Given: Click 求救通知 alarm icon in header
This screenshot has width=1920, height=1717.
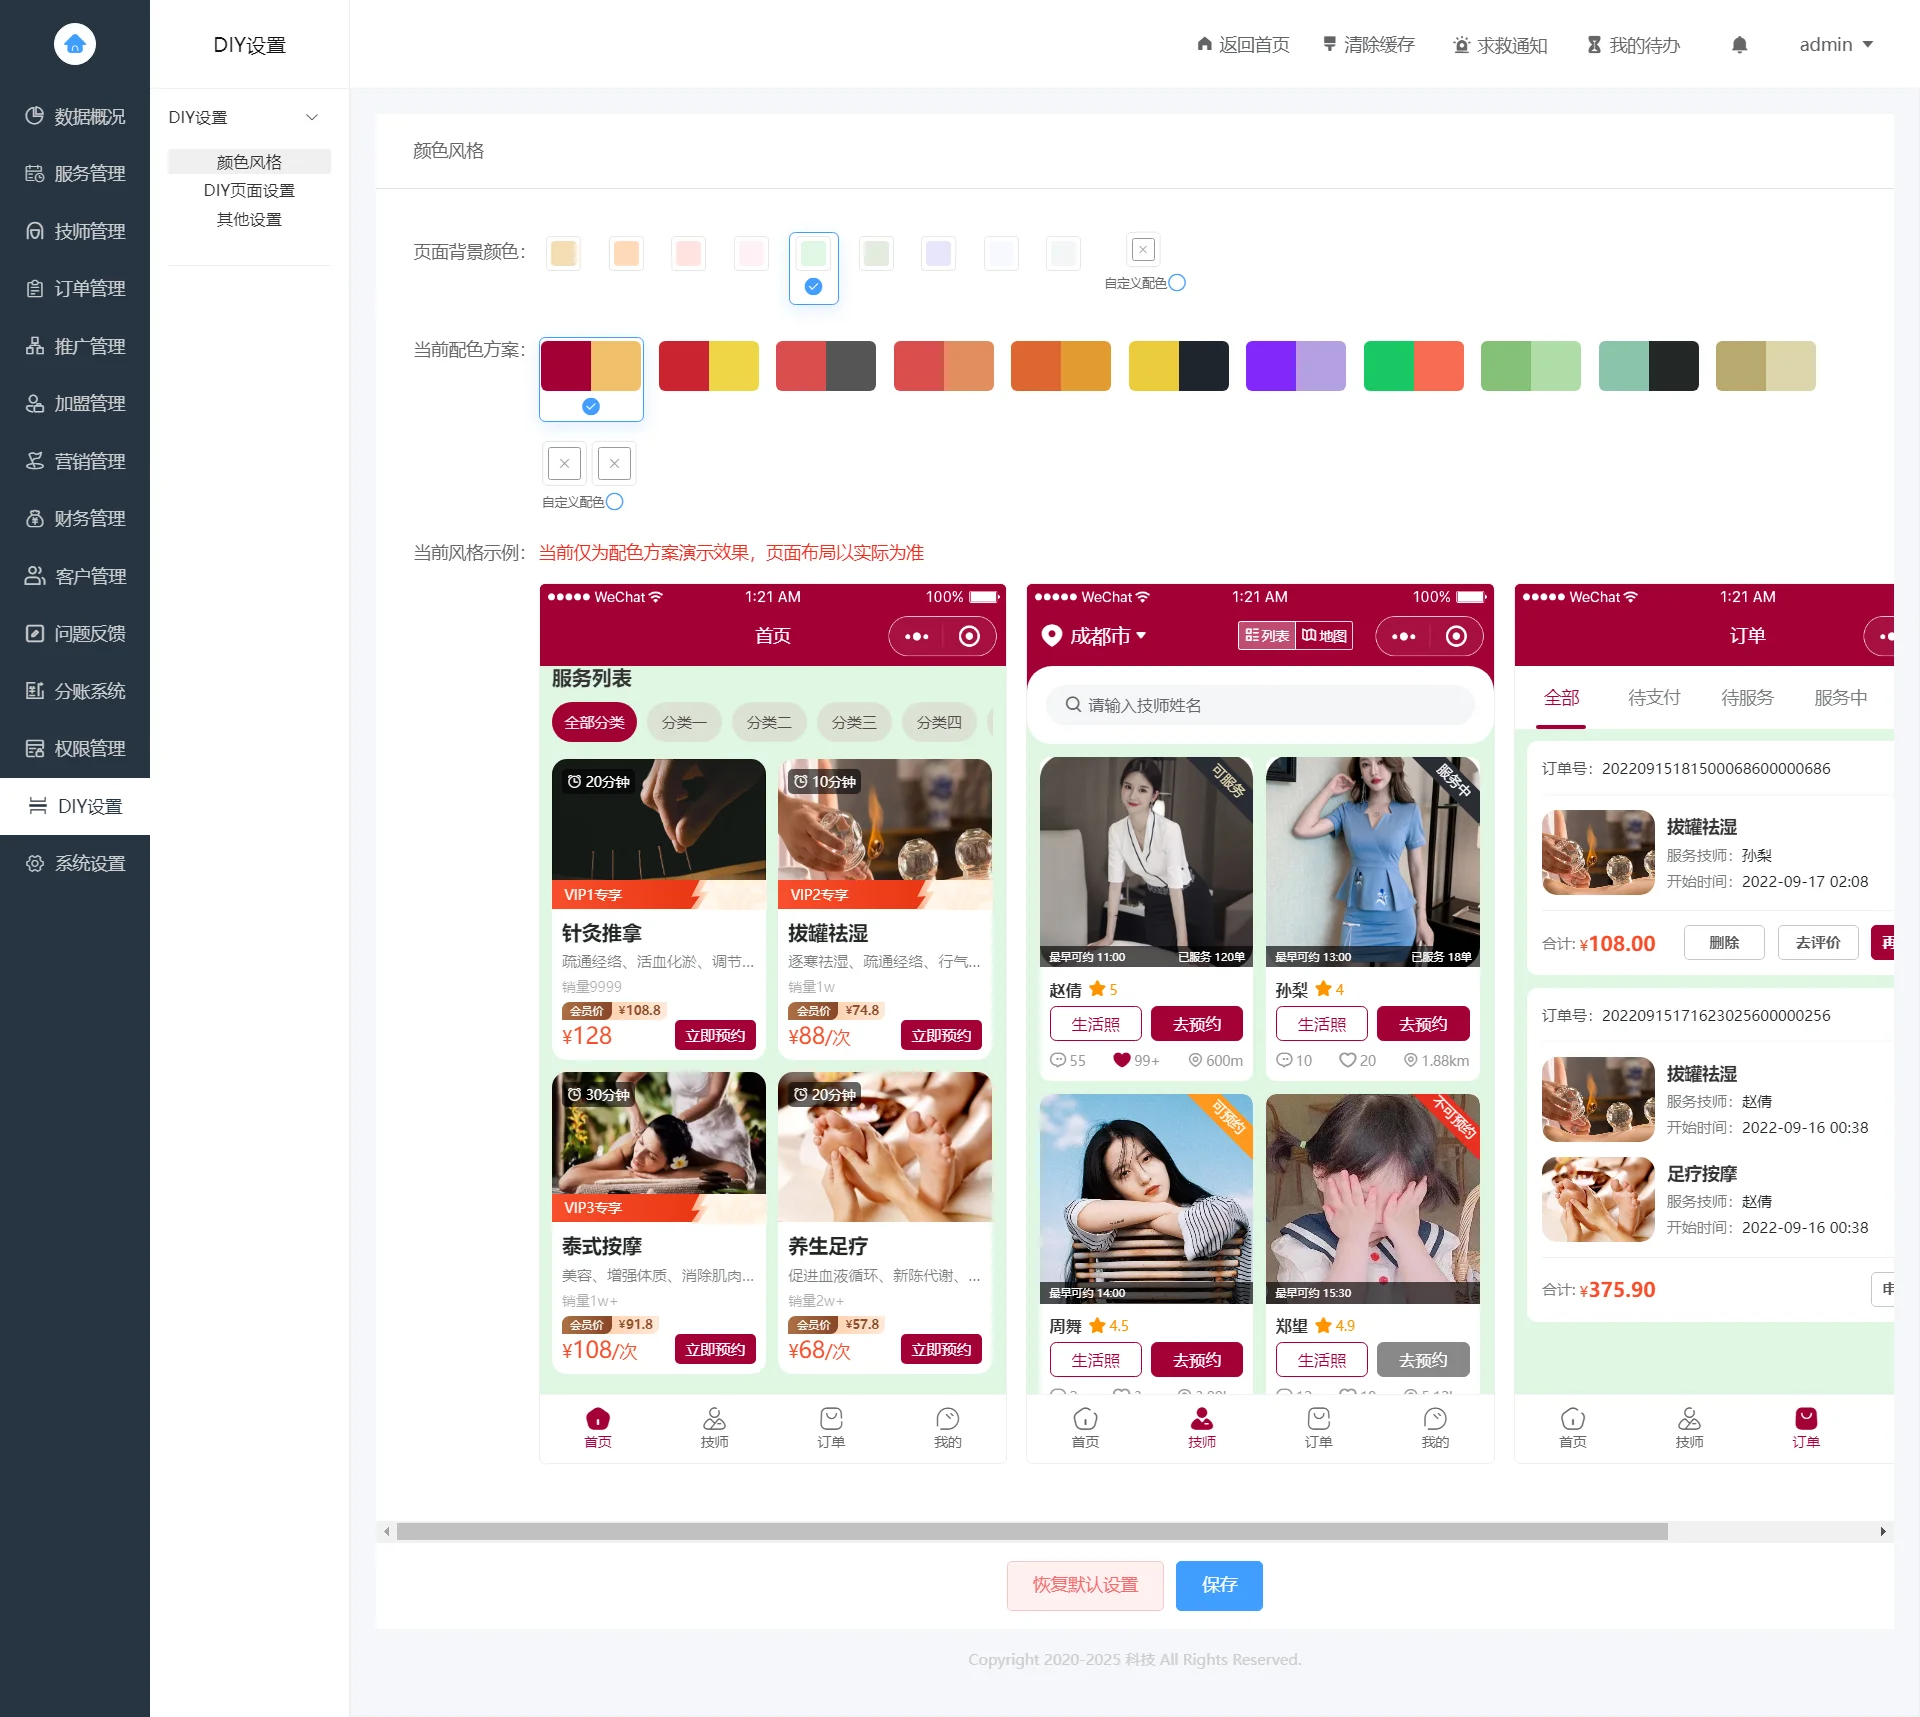Looking at the screenshot, I should (1461, 45).
